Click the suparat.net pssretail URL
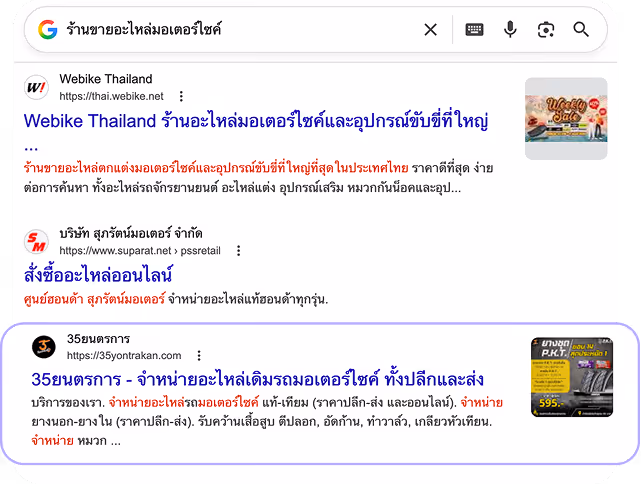Viewport: 641px width, 484px height. click(140, 251)
